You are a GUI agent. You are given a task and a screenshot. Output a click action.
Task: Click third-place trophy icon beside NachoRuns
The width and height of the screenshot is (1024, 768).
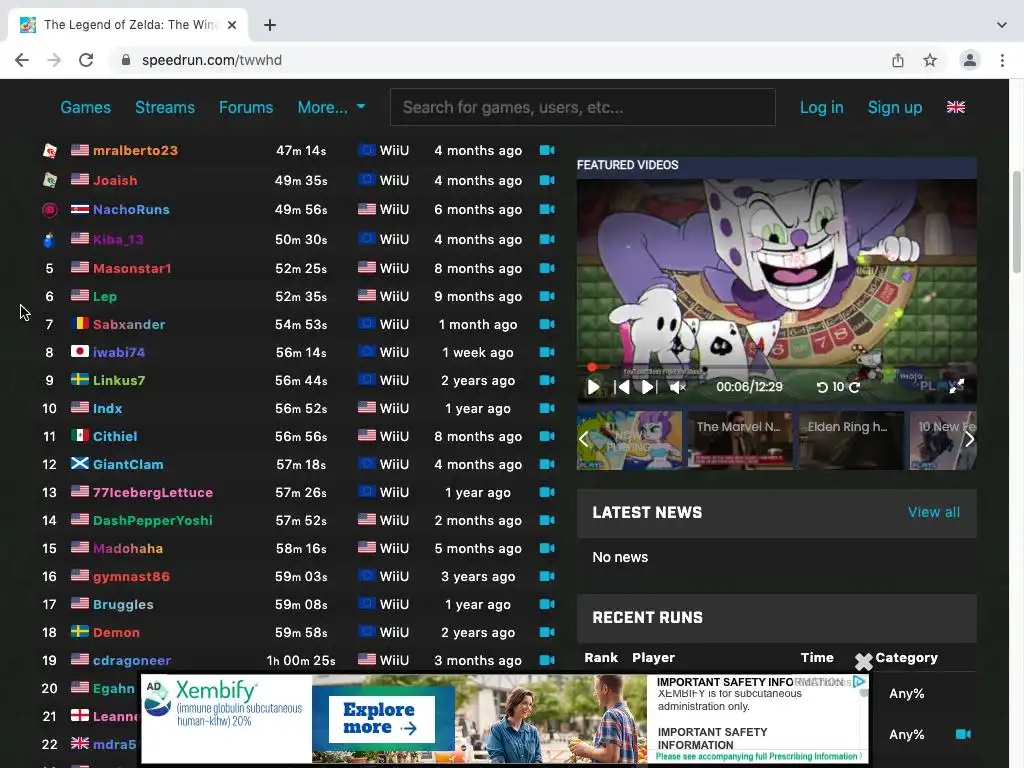coord(50,210)
